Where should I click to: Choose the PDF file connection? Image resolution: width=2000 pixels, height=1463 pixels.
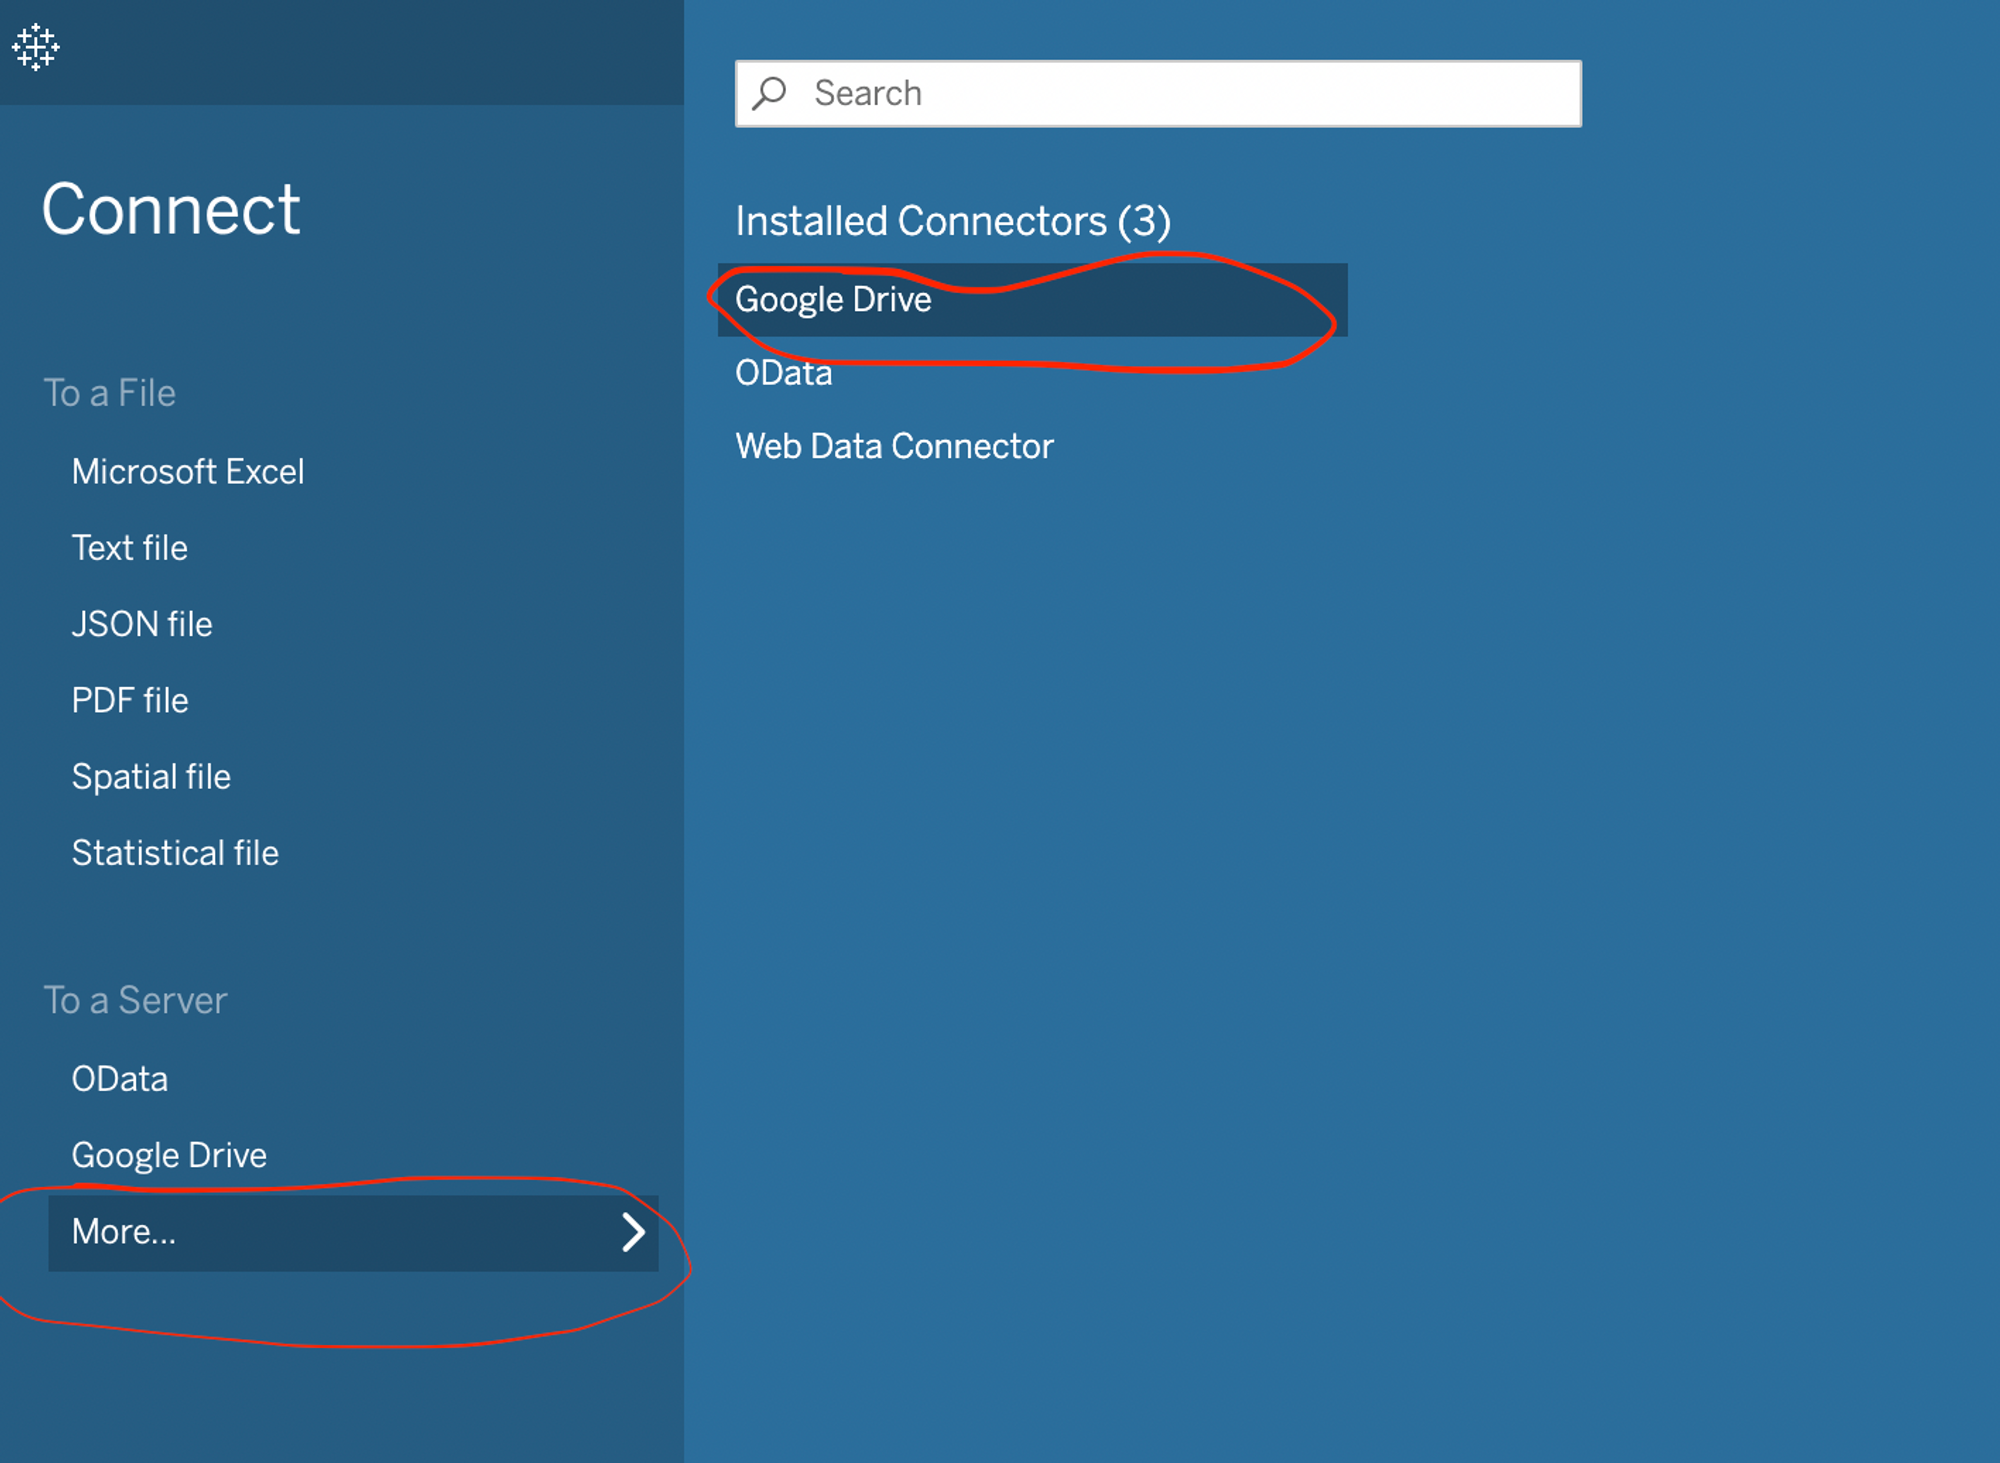tap(129, 701)
